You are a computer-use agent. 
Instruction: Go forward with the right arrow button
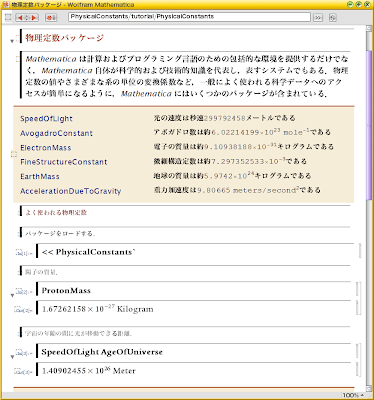pyautogui.click(x=34, y=17)
